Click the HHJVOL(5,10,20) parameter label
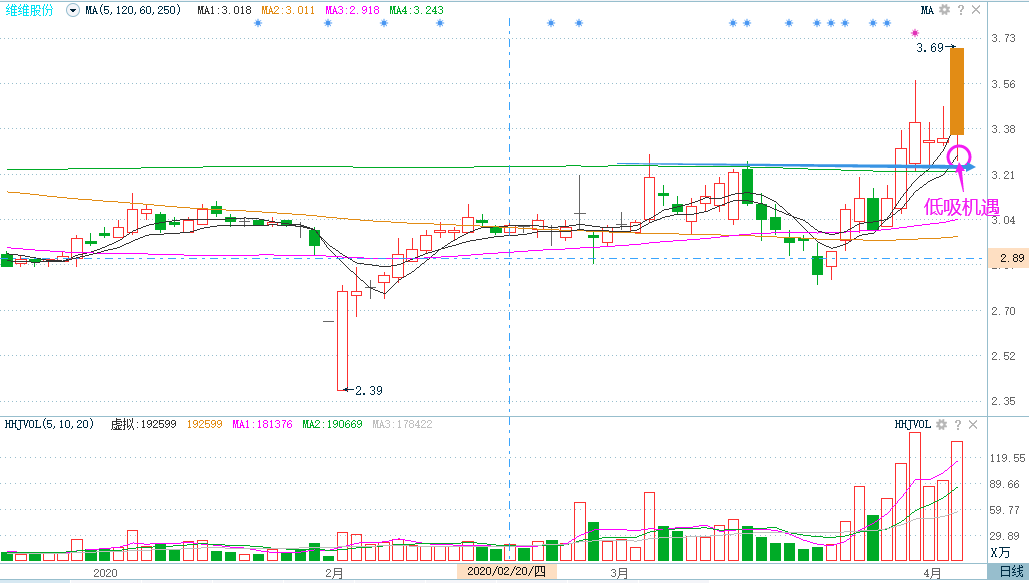This screenshot has width=1029, height=583. (49, 424)
